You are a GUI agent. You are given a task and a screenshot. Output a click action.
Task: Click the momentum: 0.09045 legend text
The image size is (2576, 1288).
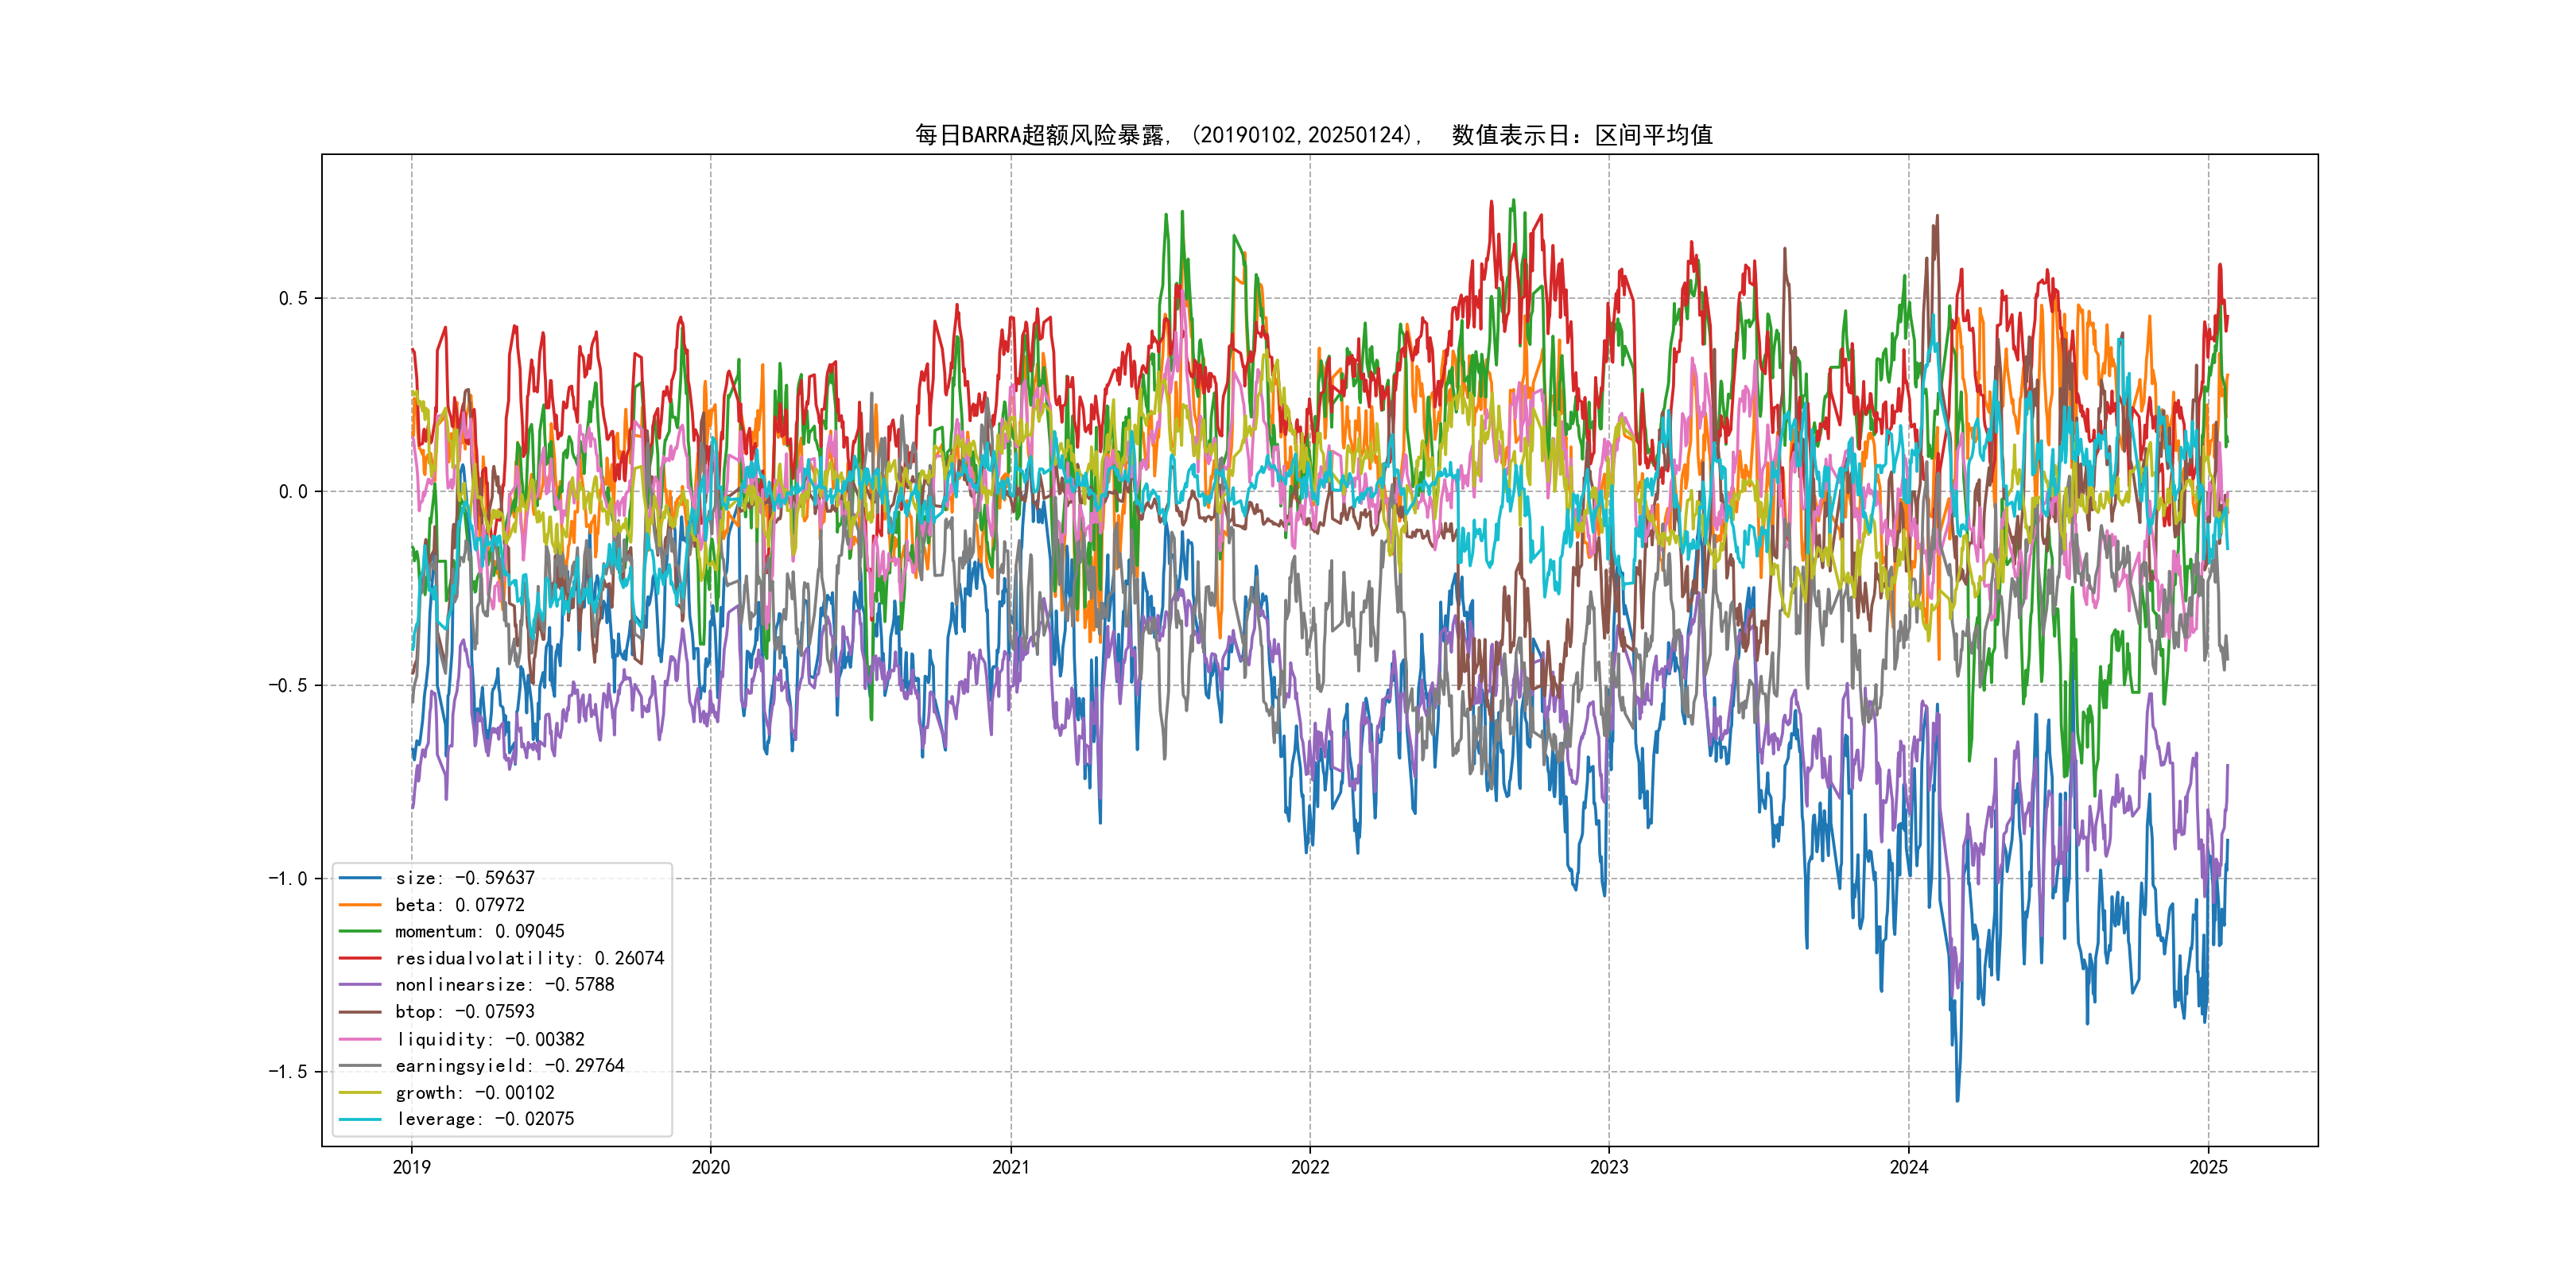pos(480,931)
